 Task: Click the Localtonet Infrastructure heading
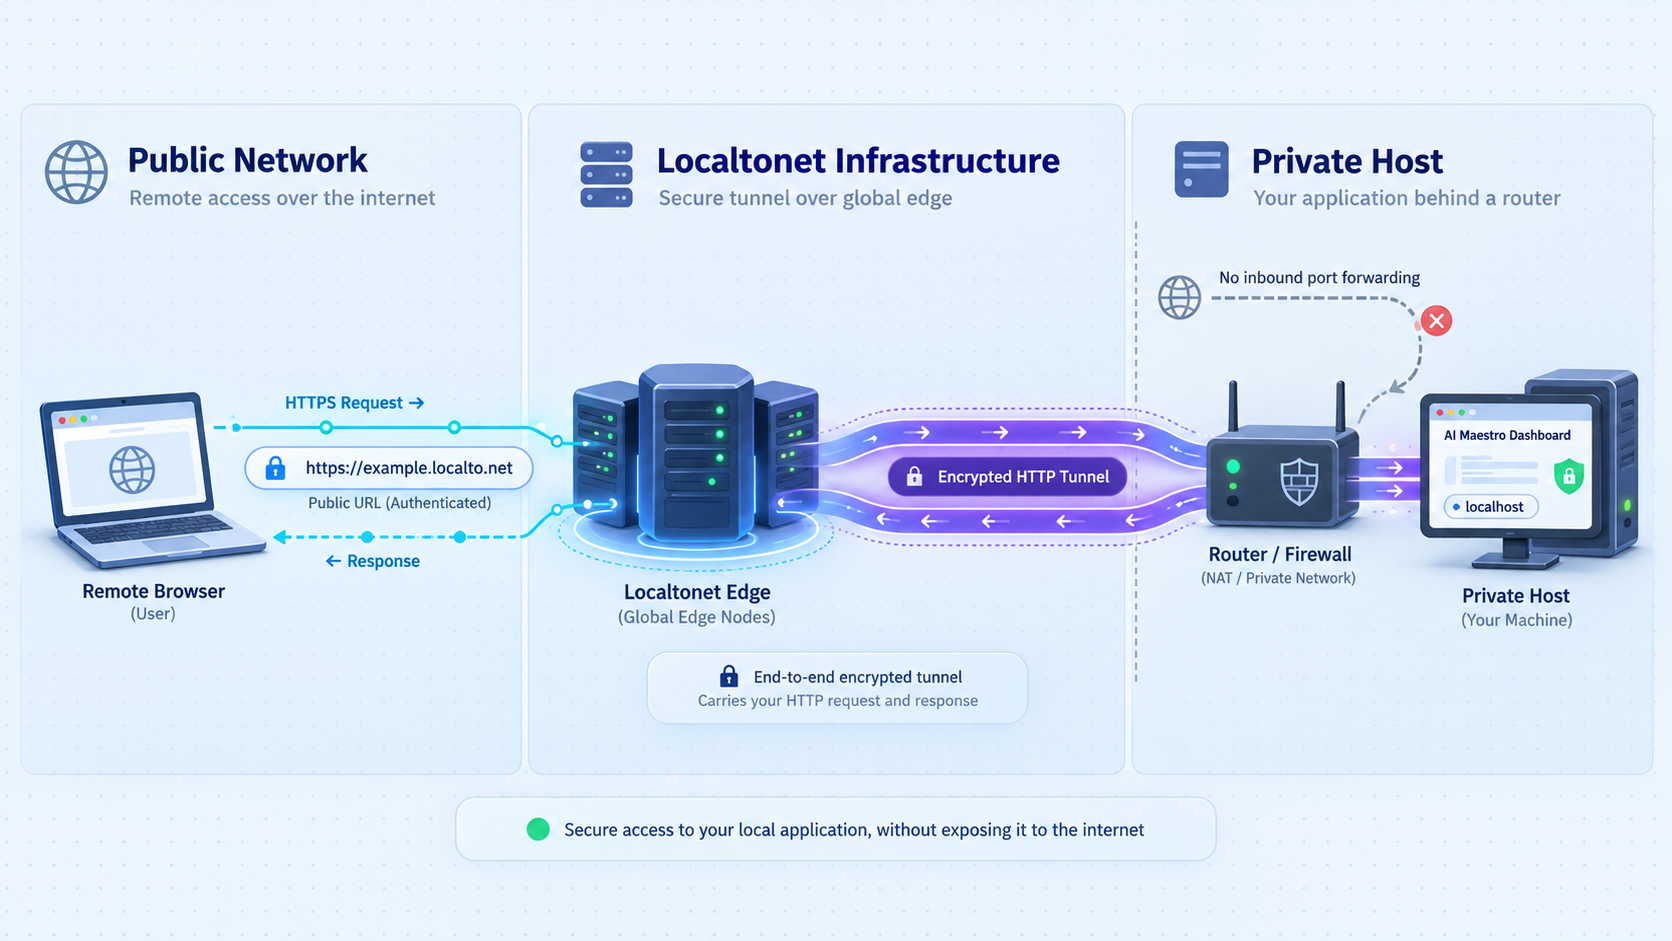858,161
